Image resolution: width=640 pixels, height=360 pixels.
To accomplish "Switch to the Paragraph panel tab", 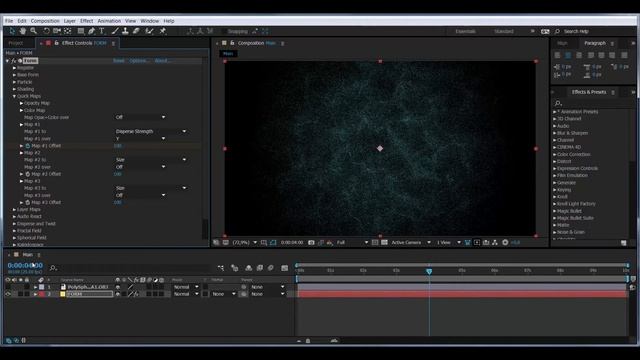I will point(595,43).
